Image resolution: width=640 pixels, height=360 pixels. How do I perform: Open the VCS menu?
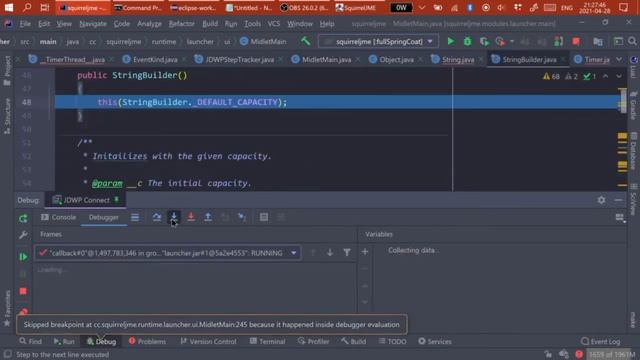[273, 24]
